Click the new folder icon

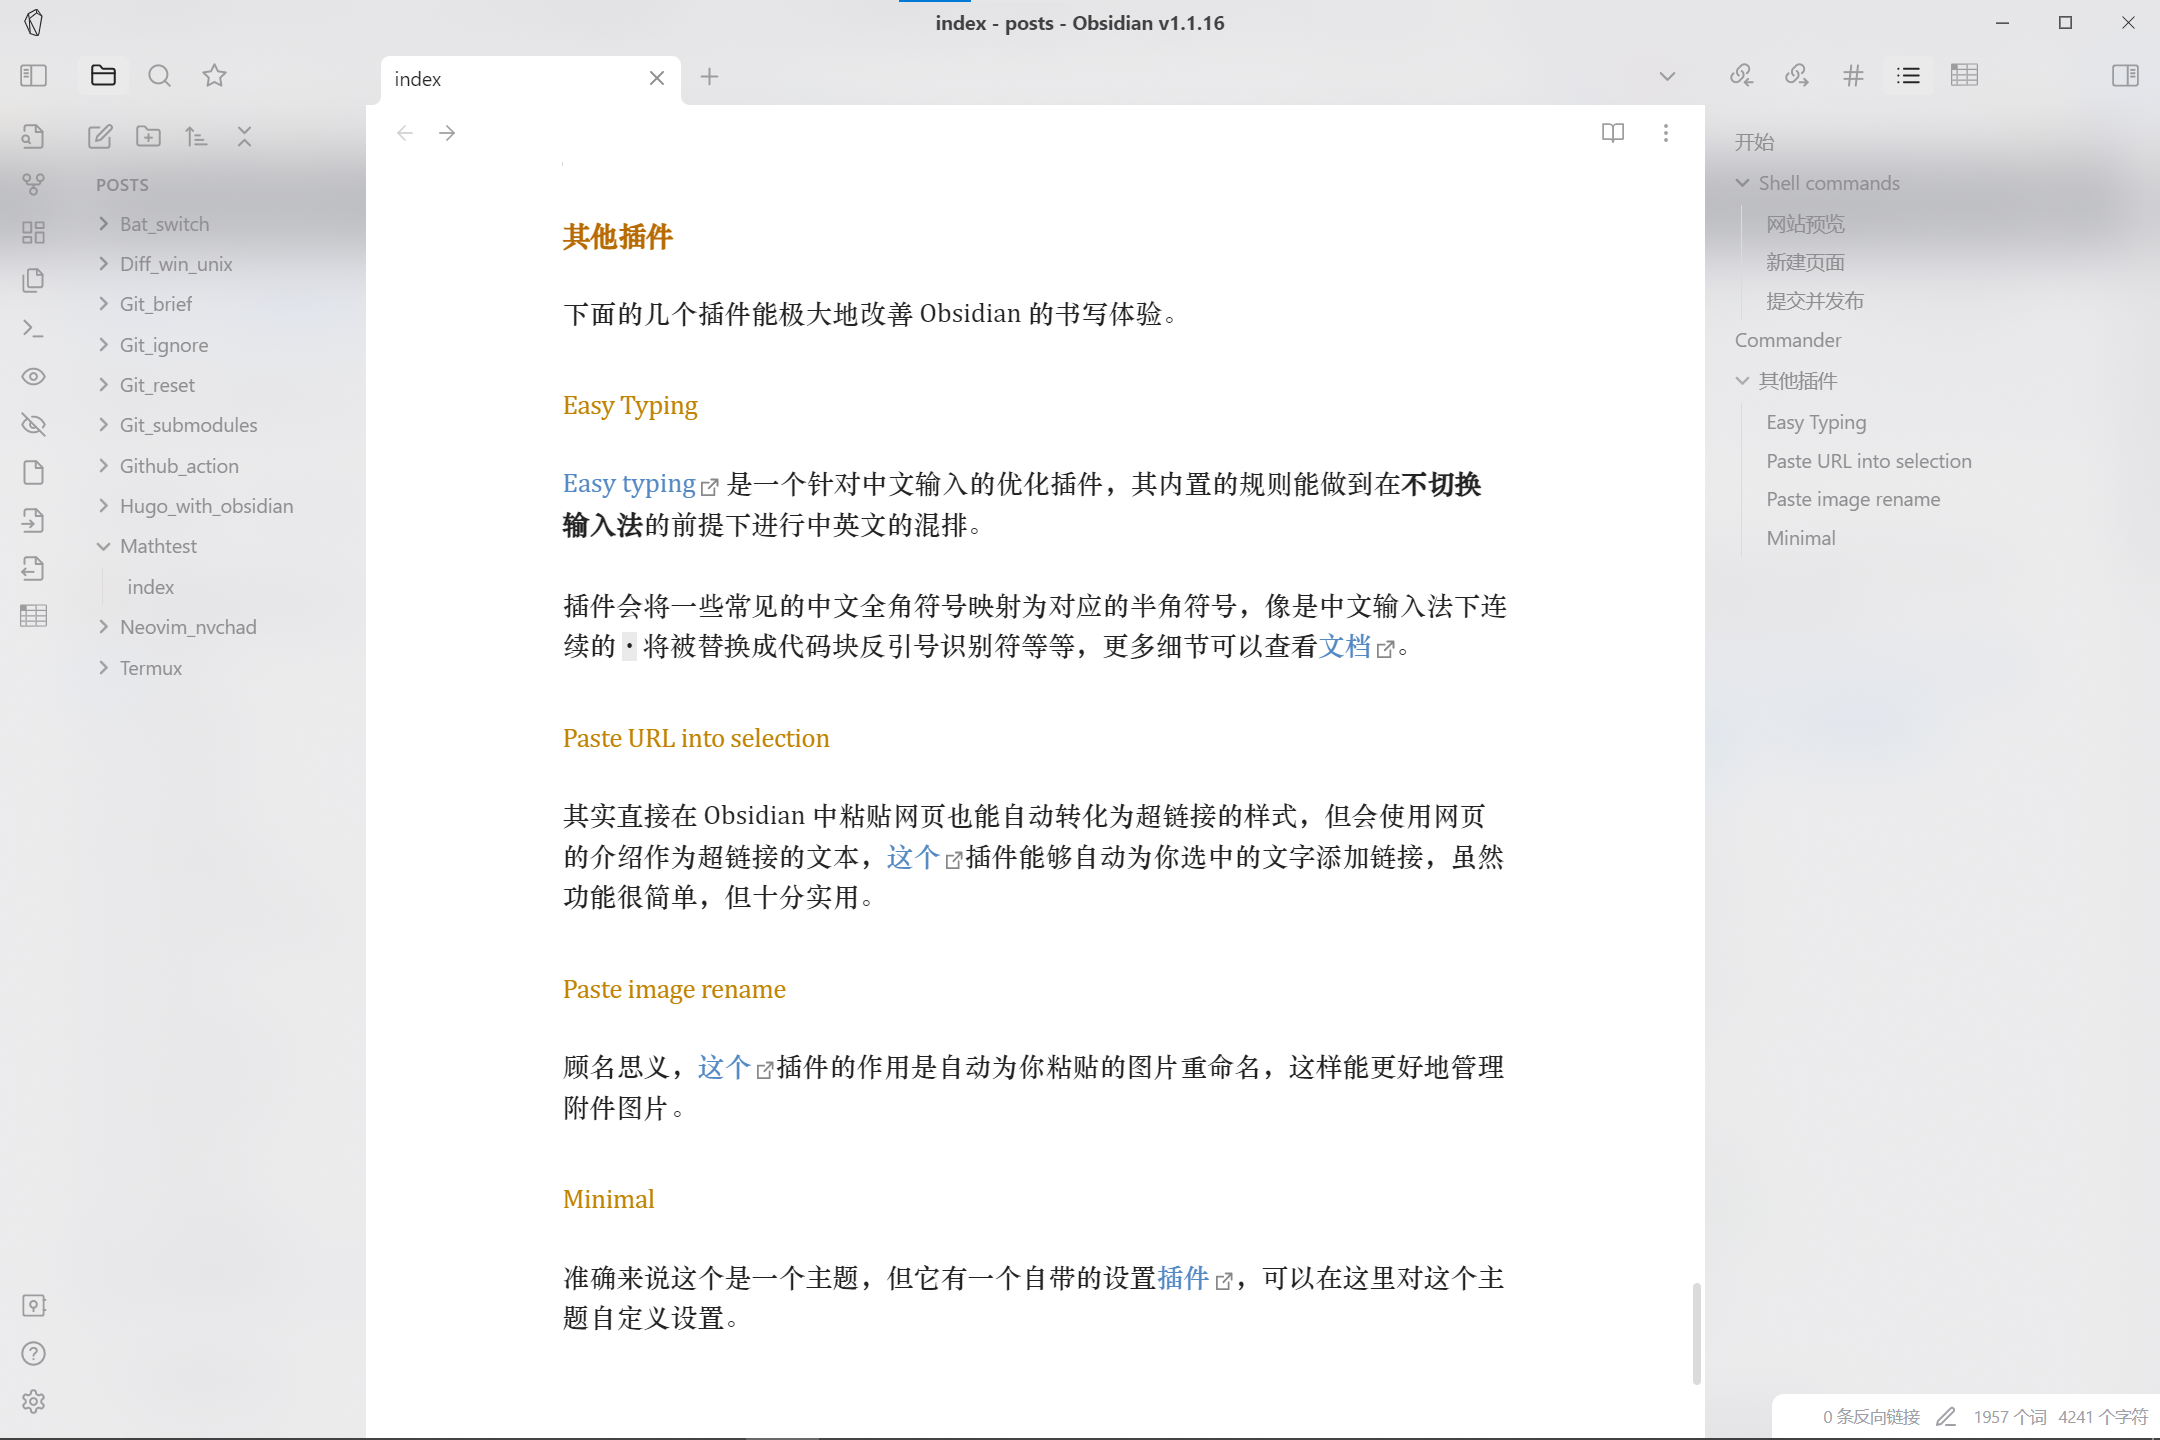pos(148,136)
